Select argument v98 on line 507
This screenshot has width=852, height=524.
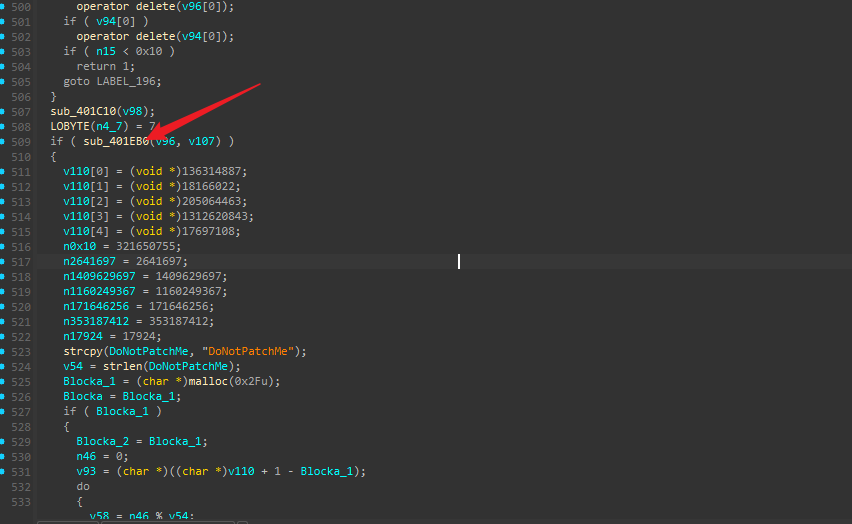pyautogui.click(x=133, y=111)
